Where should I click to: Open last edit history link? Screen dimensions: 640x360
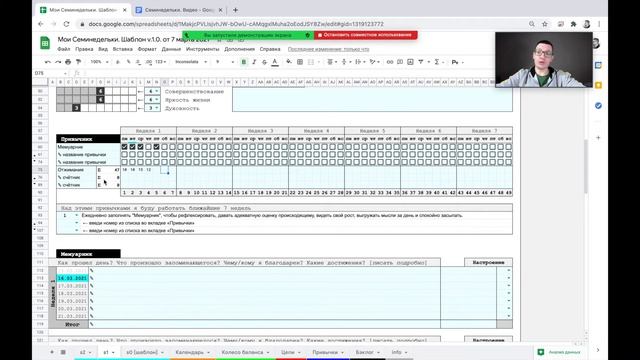(329, 49)
